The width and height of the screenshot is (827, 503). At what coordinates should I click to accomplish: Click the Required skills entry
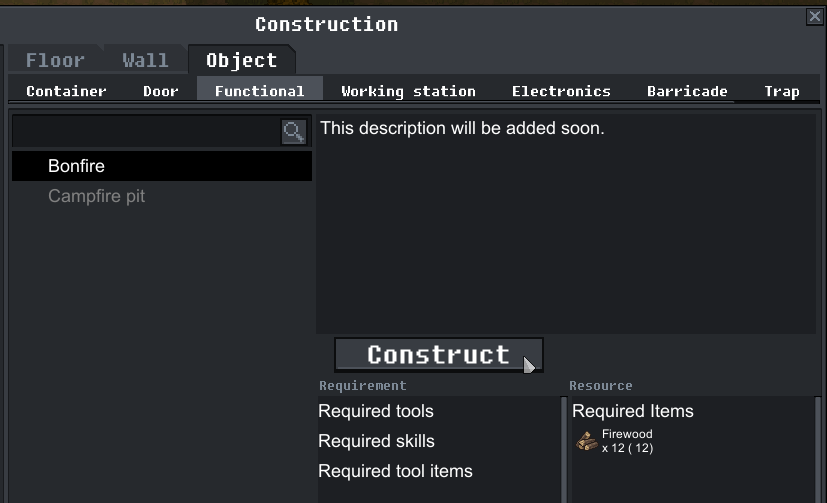376,441
